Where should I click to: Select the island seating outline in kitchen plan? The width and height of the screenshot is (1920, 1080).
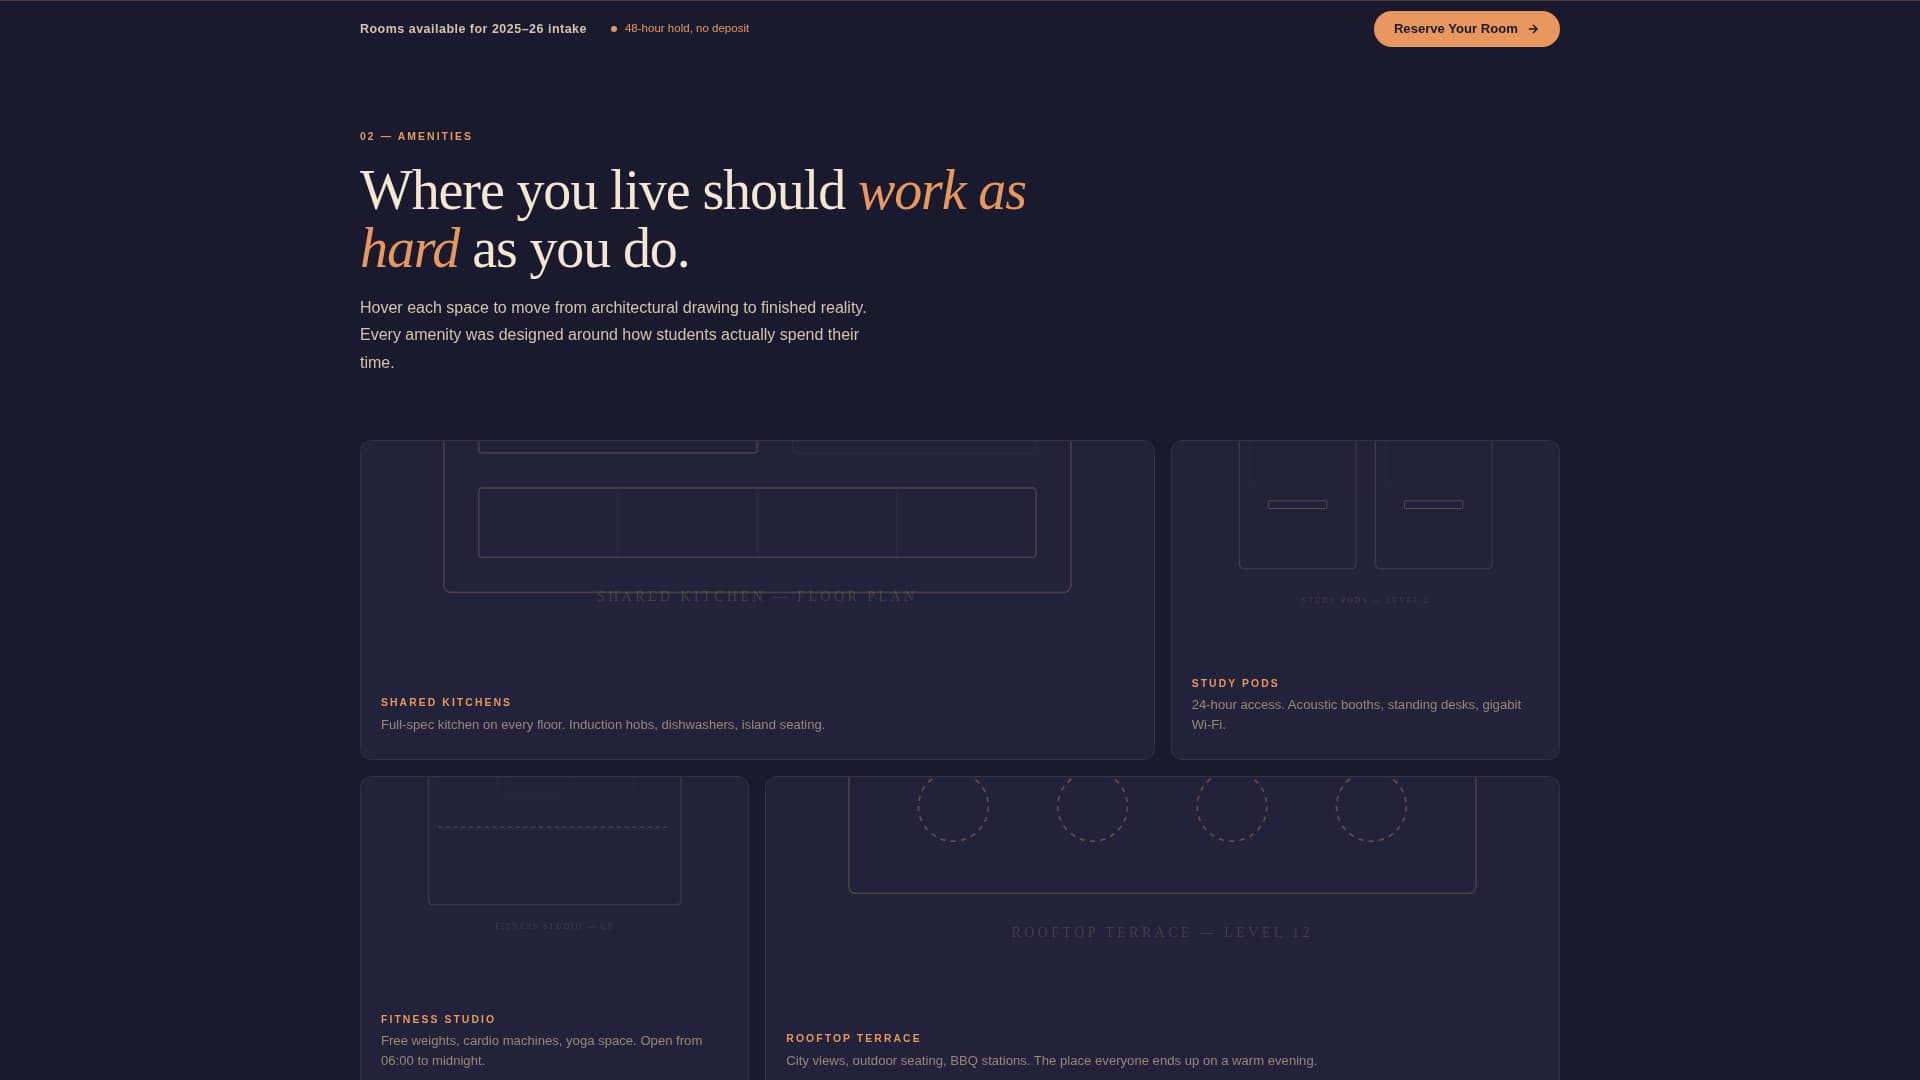[757, 522]
